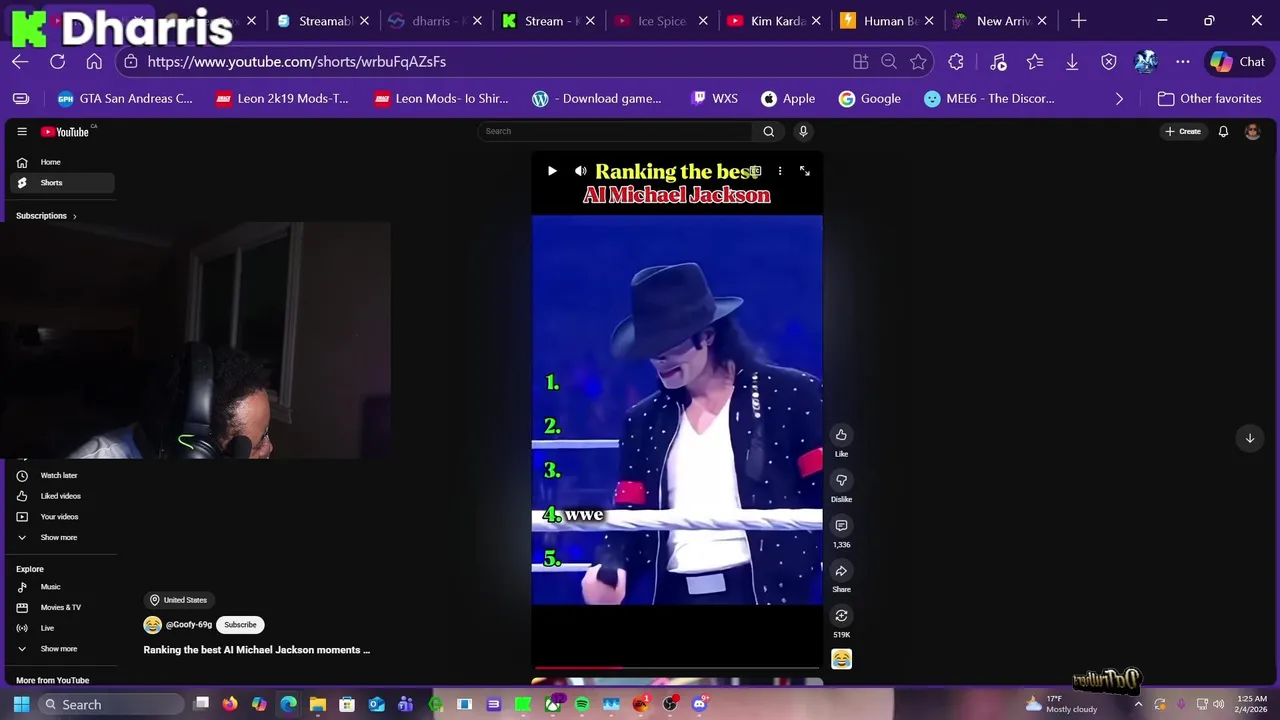The height and width of the screenshot is (720, 1280).
Task: Open Edge extensions puzzle icon
Action: point(956,61)
